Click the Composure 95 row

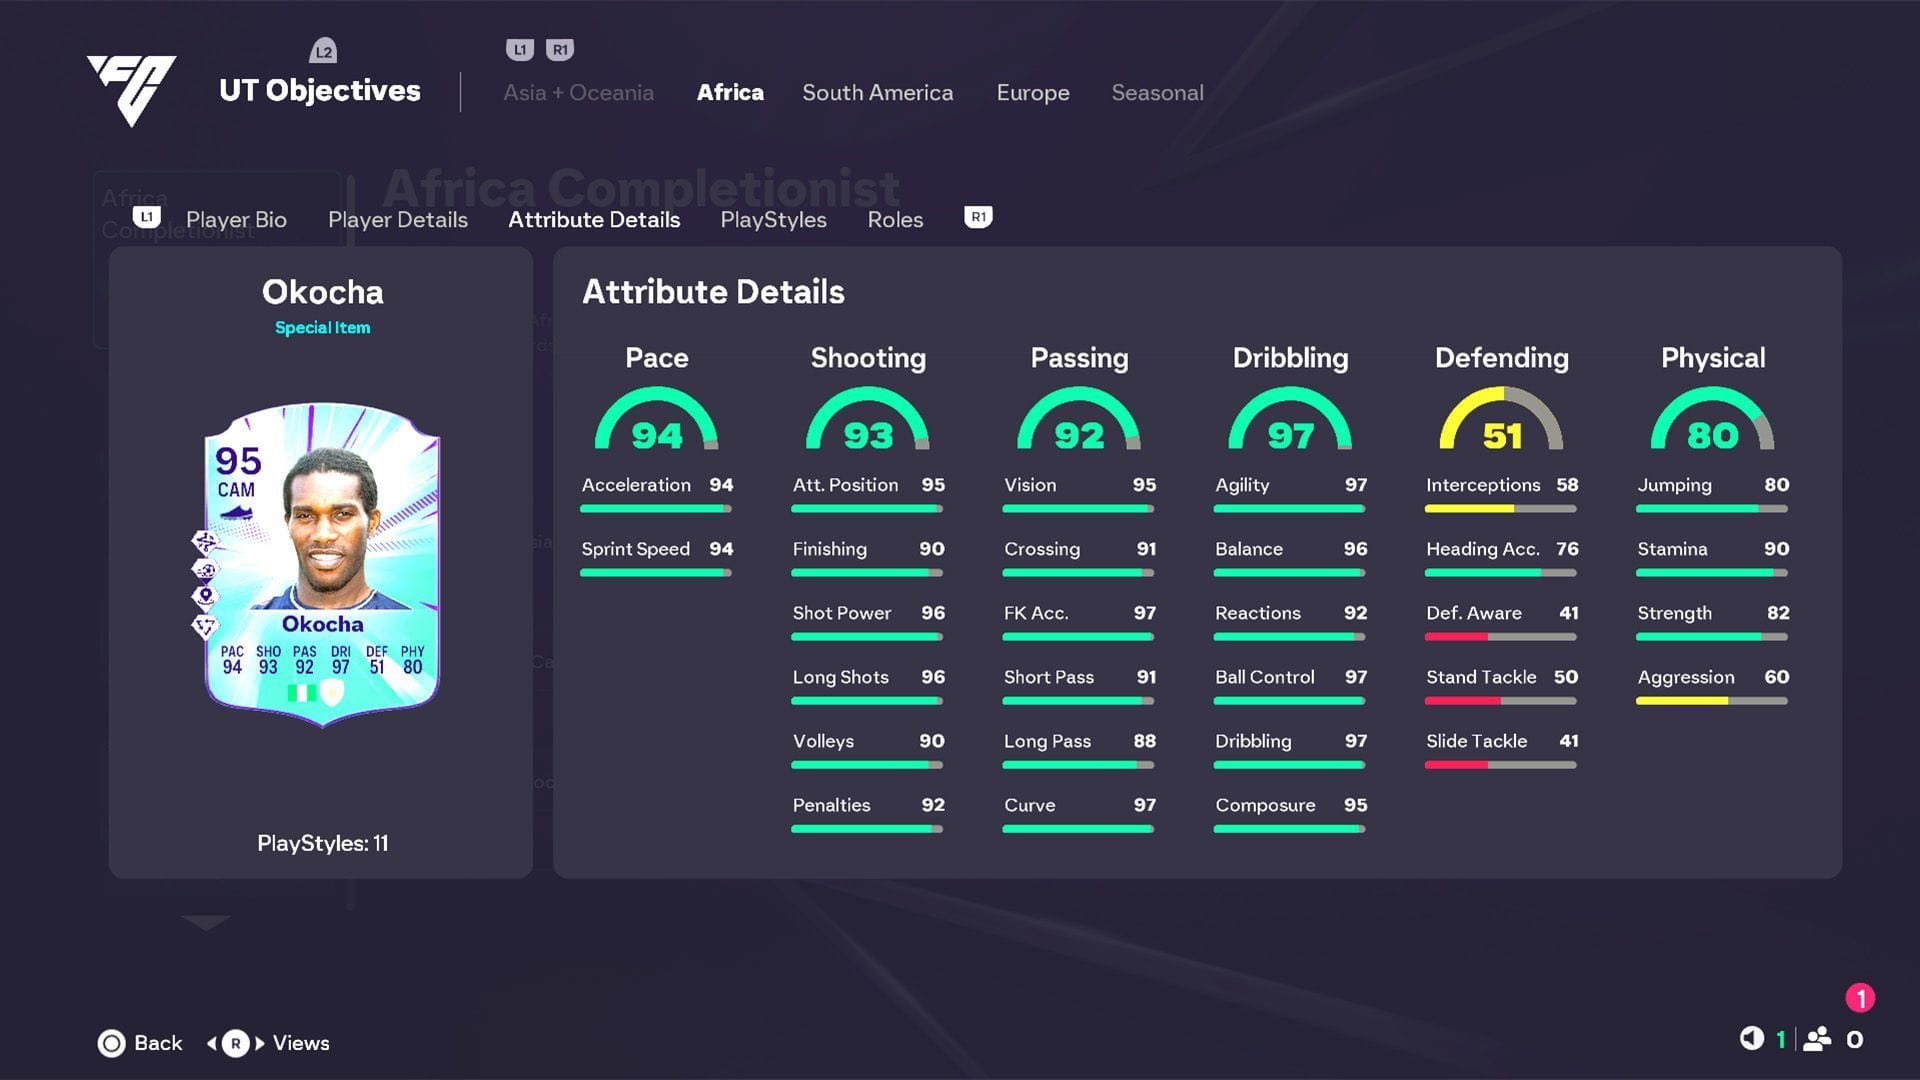1290,814
